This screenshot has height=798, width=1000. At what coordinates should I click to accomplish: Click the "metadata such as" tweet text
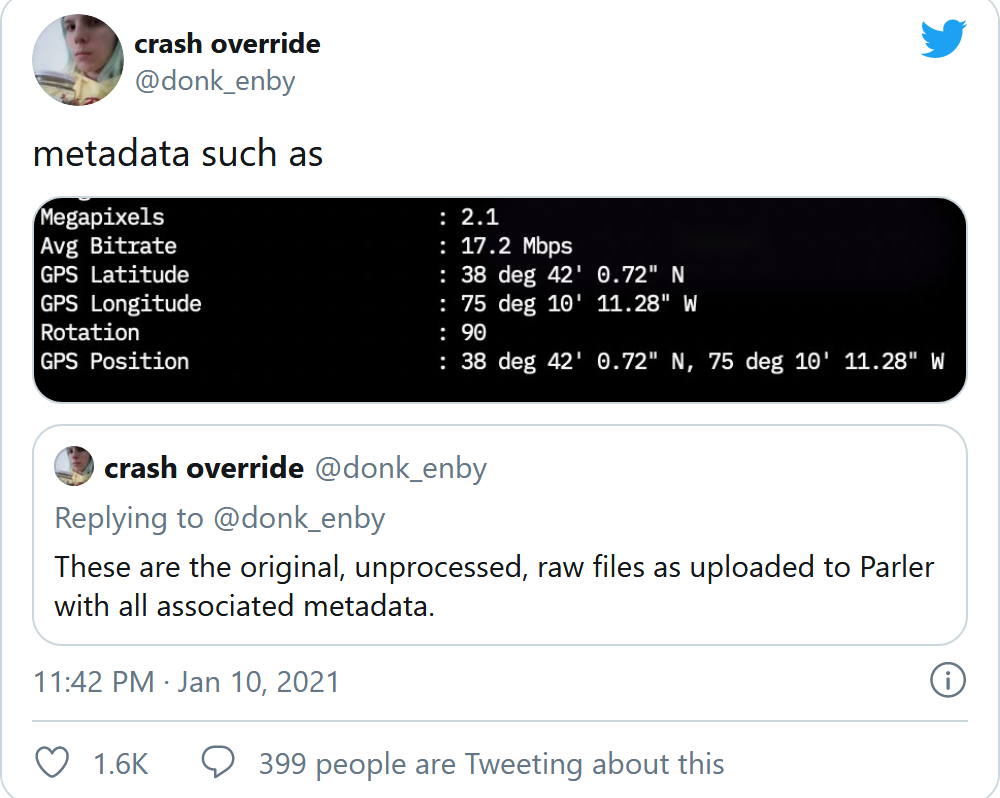coord(178,153)
